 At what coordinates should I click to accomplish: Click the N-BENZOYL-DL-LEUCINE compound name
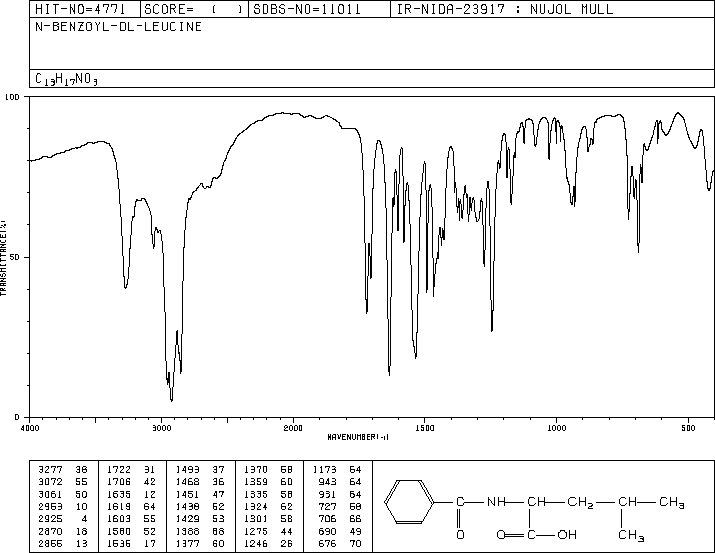click(118, 26)
